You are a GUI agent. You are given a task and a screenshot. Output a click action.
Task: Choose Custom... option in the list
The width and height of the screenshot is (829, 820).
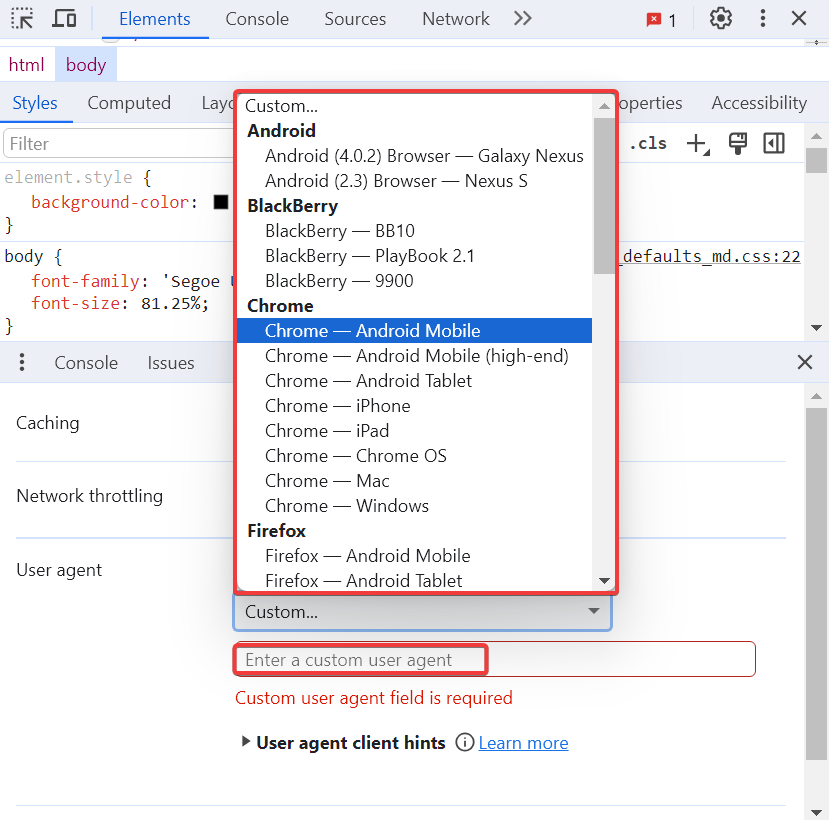tap(414, 106)
